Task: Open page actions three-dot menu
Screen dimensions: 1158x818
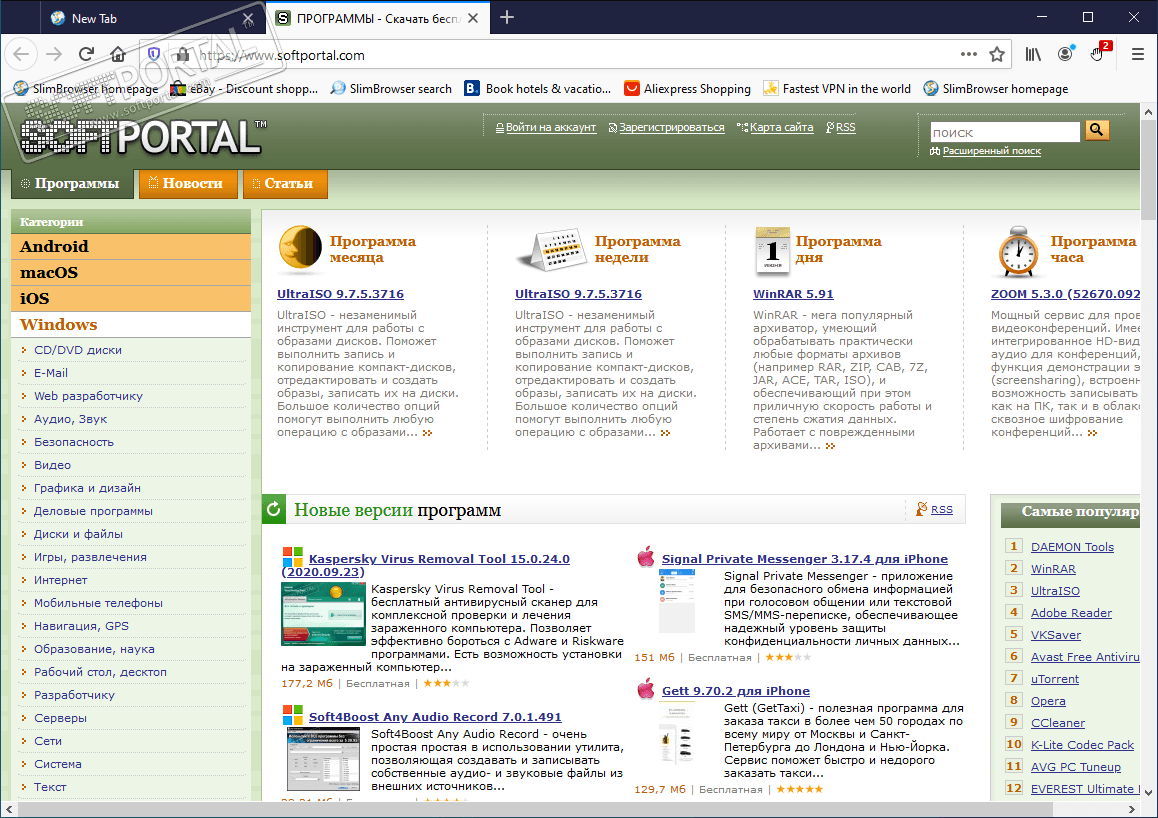Action: [x=968, y=55]
